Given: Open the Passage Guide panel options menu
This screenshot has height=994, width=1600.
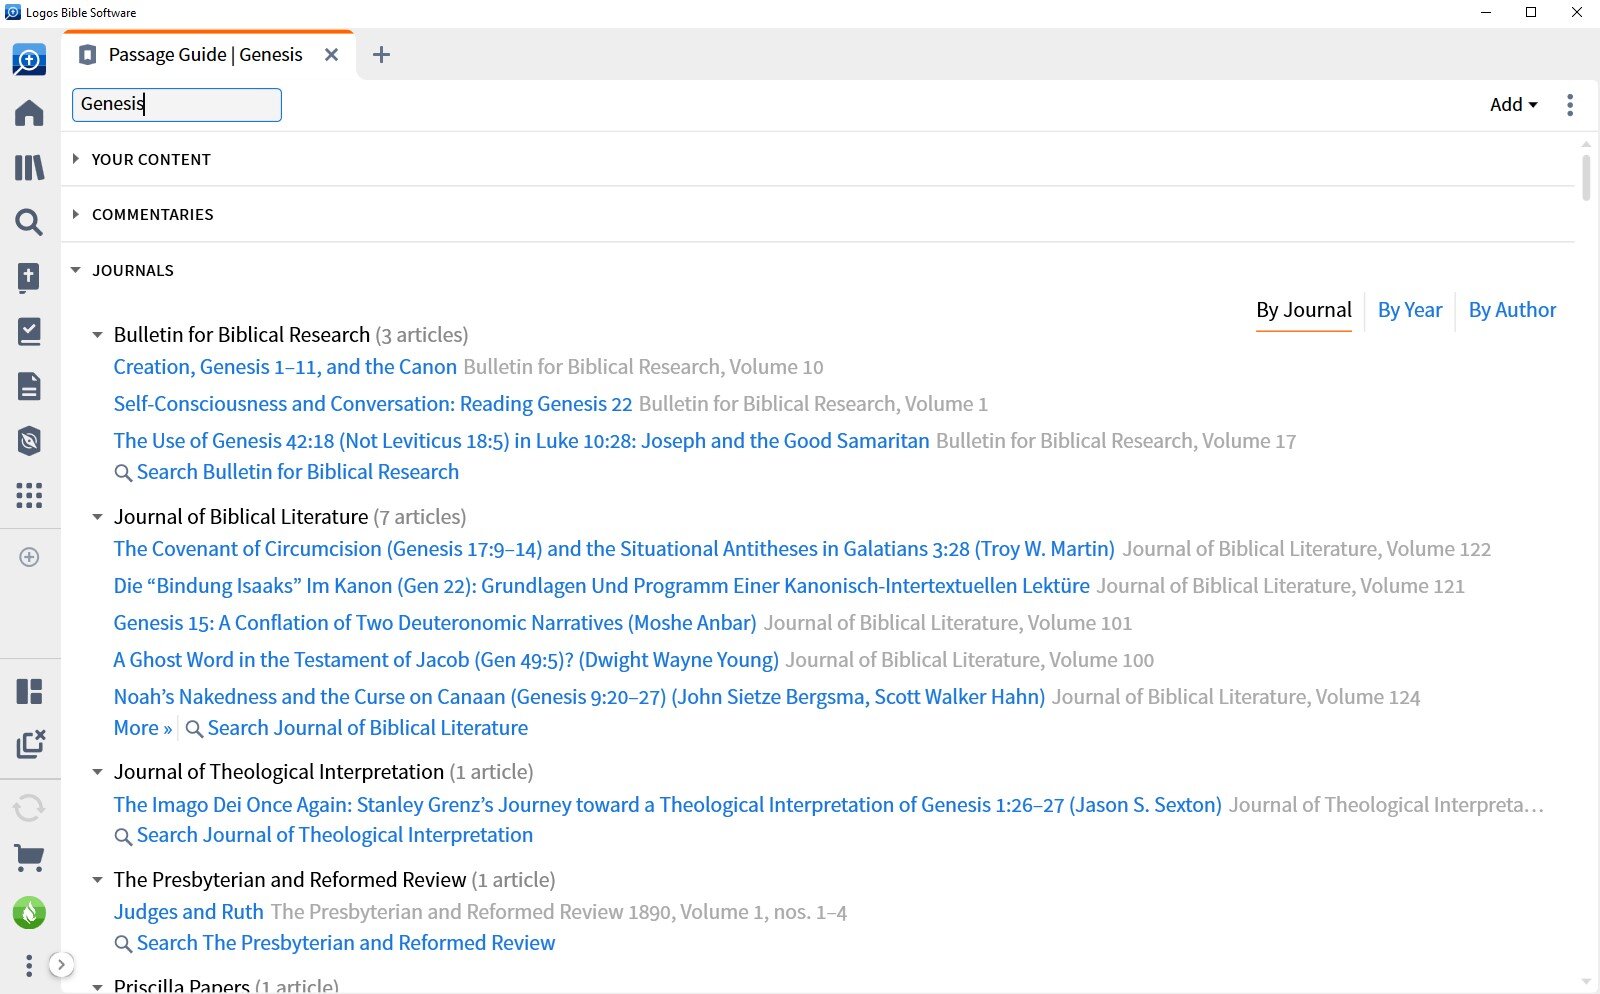Looking at the screenshot, I should [x=1570, y=105].
